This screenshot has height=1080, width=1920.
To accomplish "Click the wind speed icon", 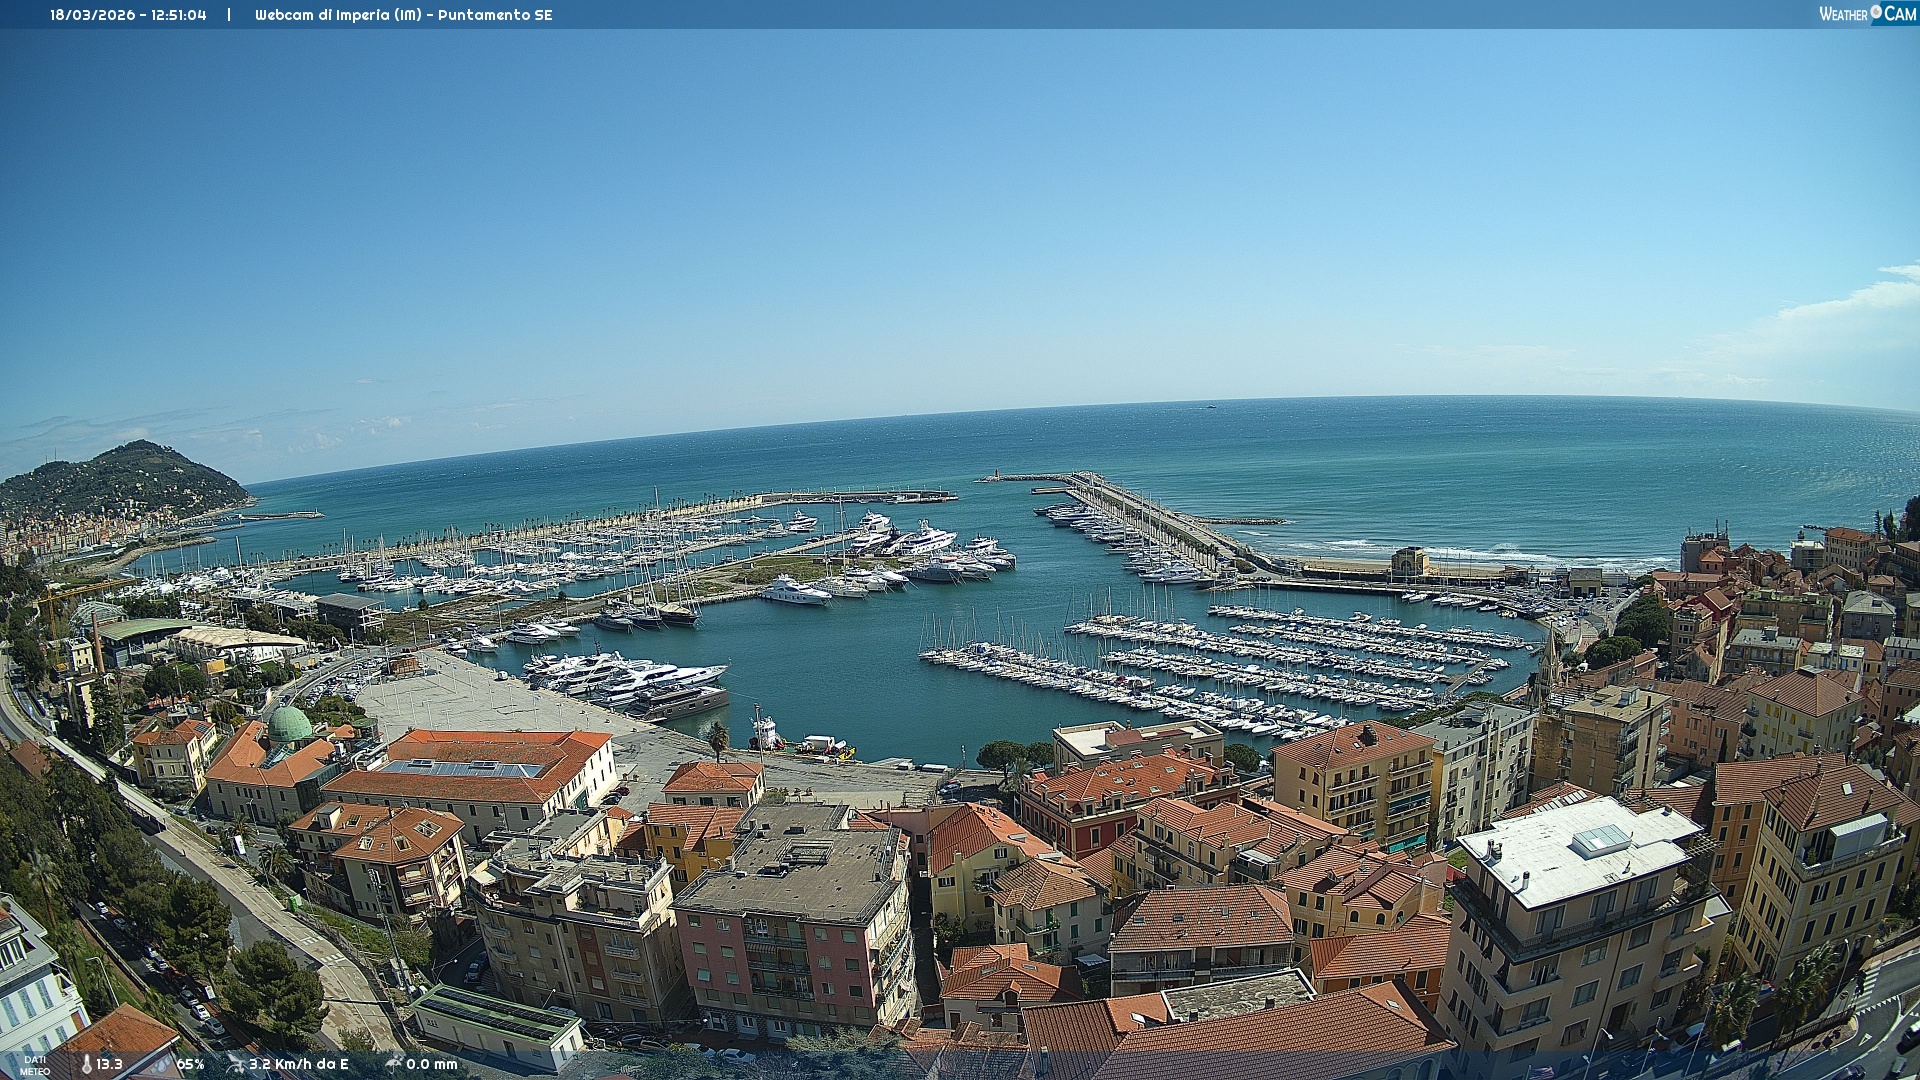I will pos(236,1064).
